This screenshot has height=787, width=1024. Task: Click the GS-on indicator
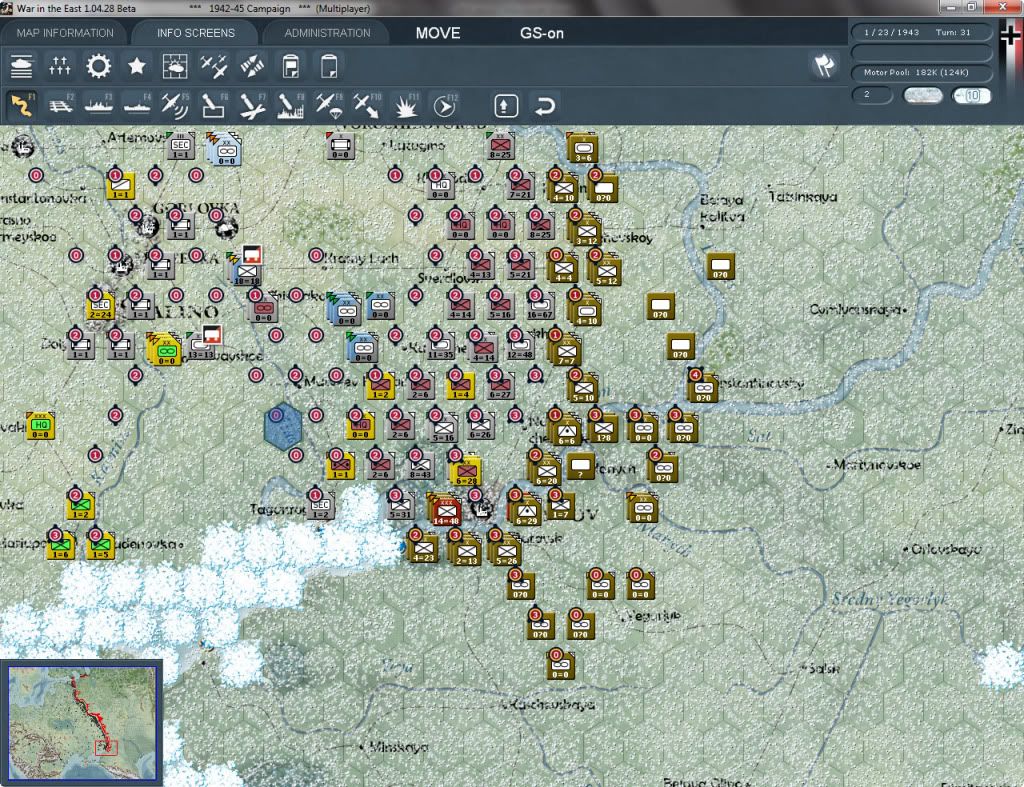(x=541, y=33)
